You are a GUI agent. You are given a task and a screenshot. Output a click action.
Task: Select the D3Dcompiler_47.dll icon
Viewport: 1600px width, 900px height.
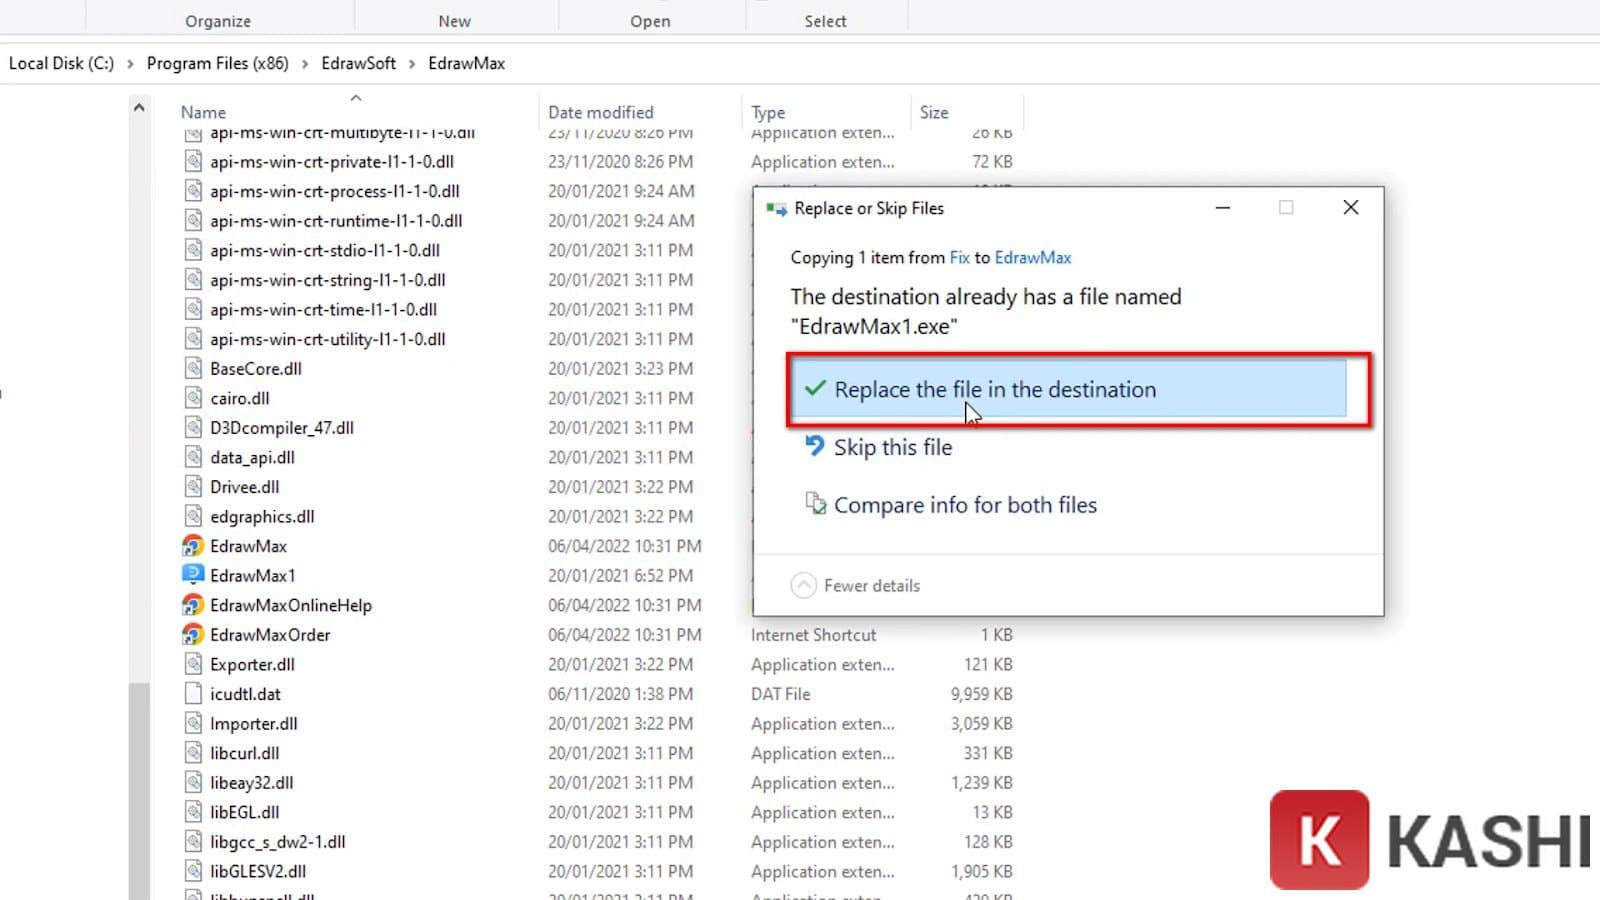pos(192,427)
